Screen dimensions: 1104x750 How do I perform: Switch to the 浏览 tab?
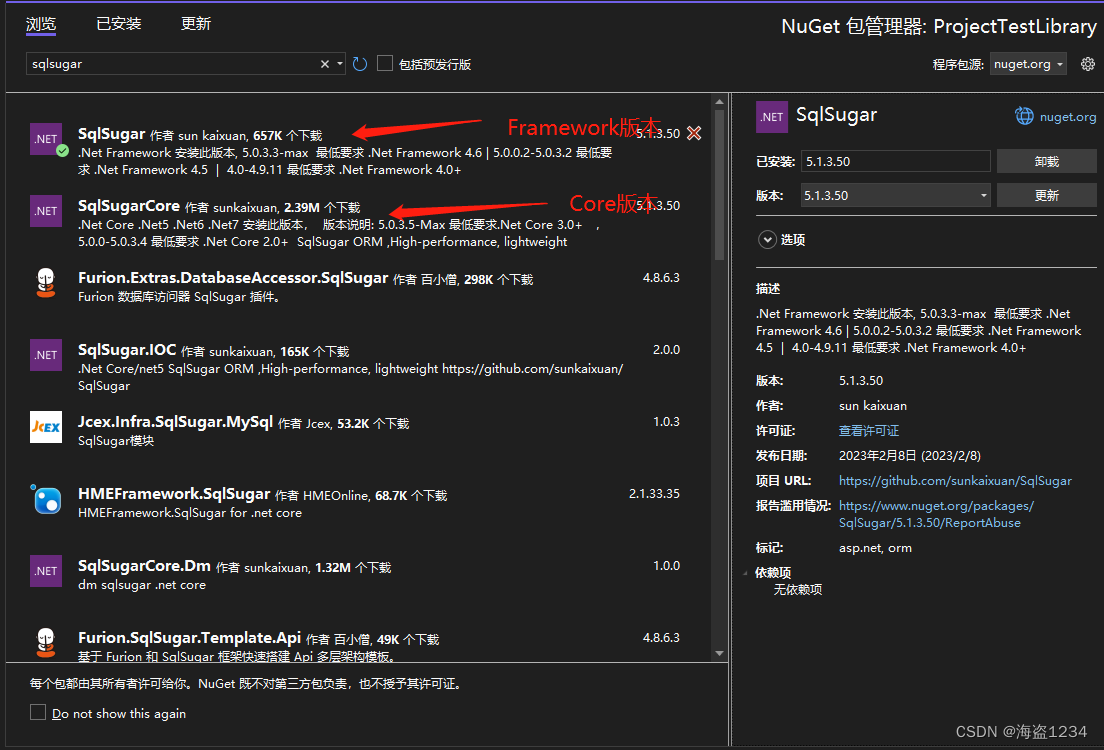pos(41,24)
